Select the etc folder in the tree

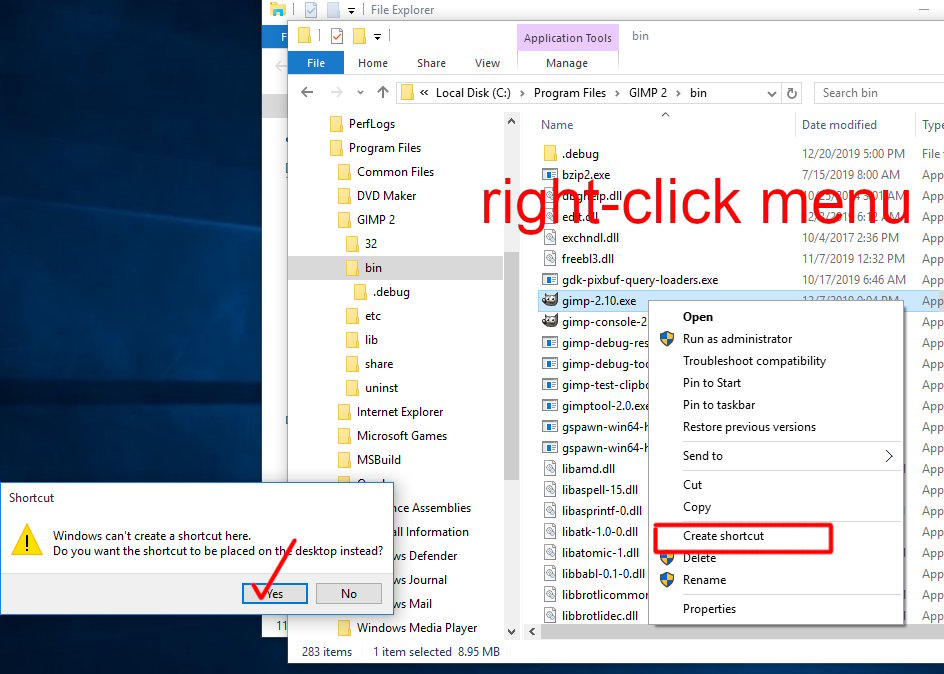373,317
